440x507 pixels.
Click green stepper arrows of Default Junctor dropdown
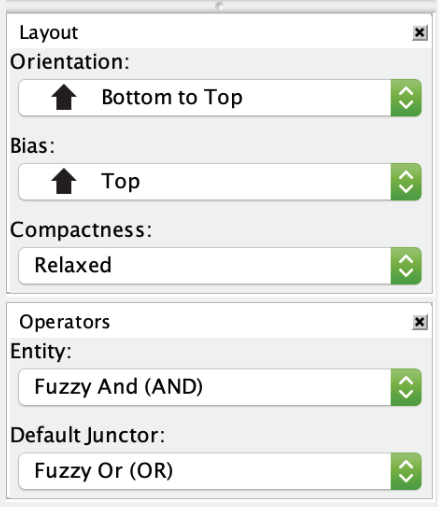pos(406,471)
